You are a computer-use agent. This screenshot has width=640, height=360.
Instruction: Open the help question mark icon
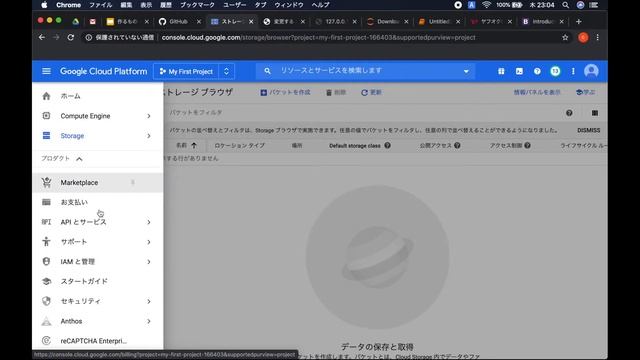(x=537, y=71)
